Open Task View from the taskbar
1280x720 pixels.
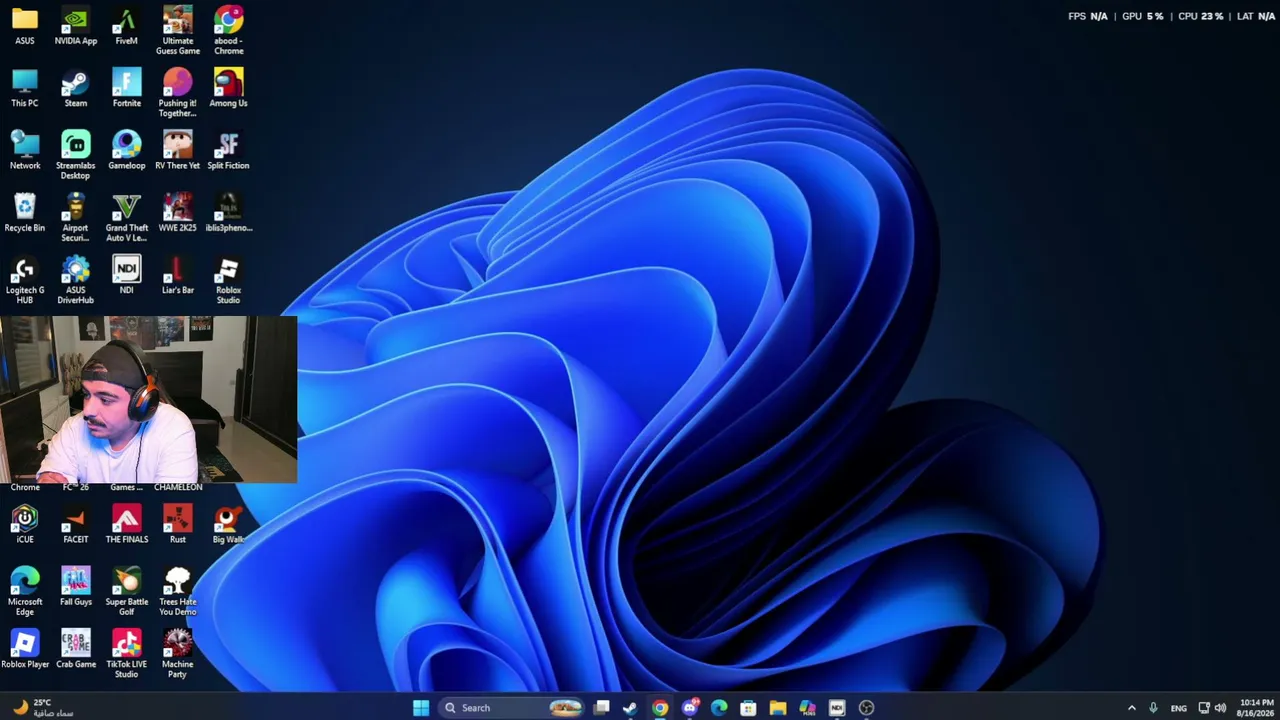click(601, 708)
